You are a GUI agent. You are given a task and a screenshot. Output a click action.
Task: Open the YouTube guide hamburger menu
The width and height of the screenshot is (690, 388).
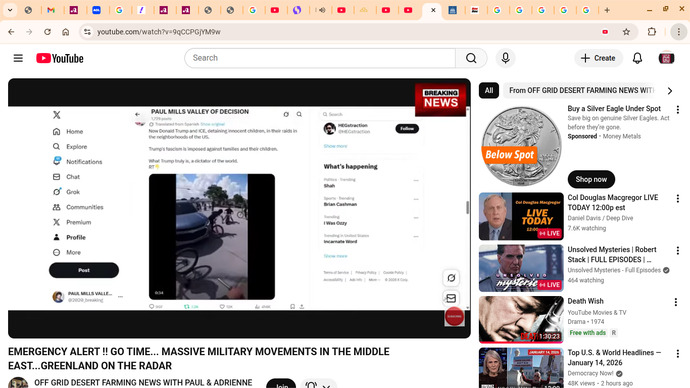(18, 58)
